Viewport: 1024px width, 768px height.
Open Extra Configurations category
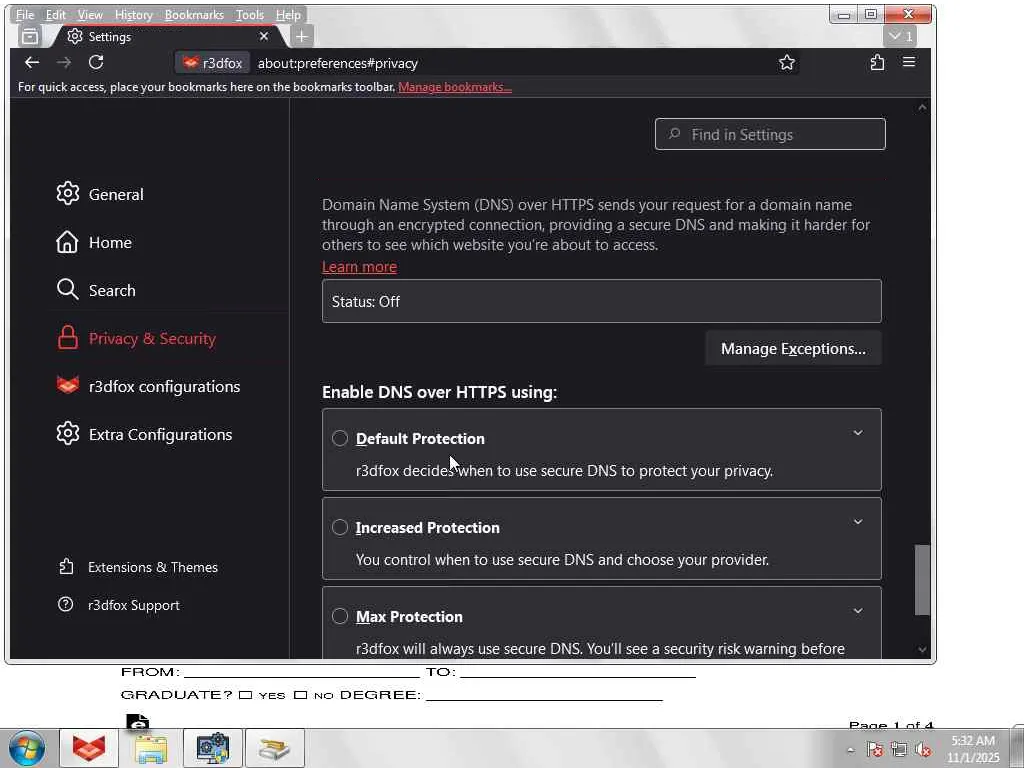point(144,434)
